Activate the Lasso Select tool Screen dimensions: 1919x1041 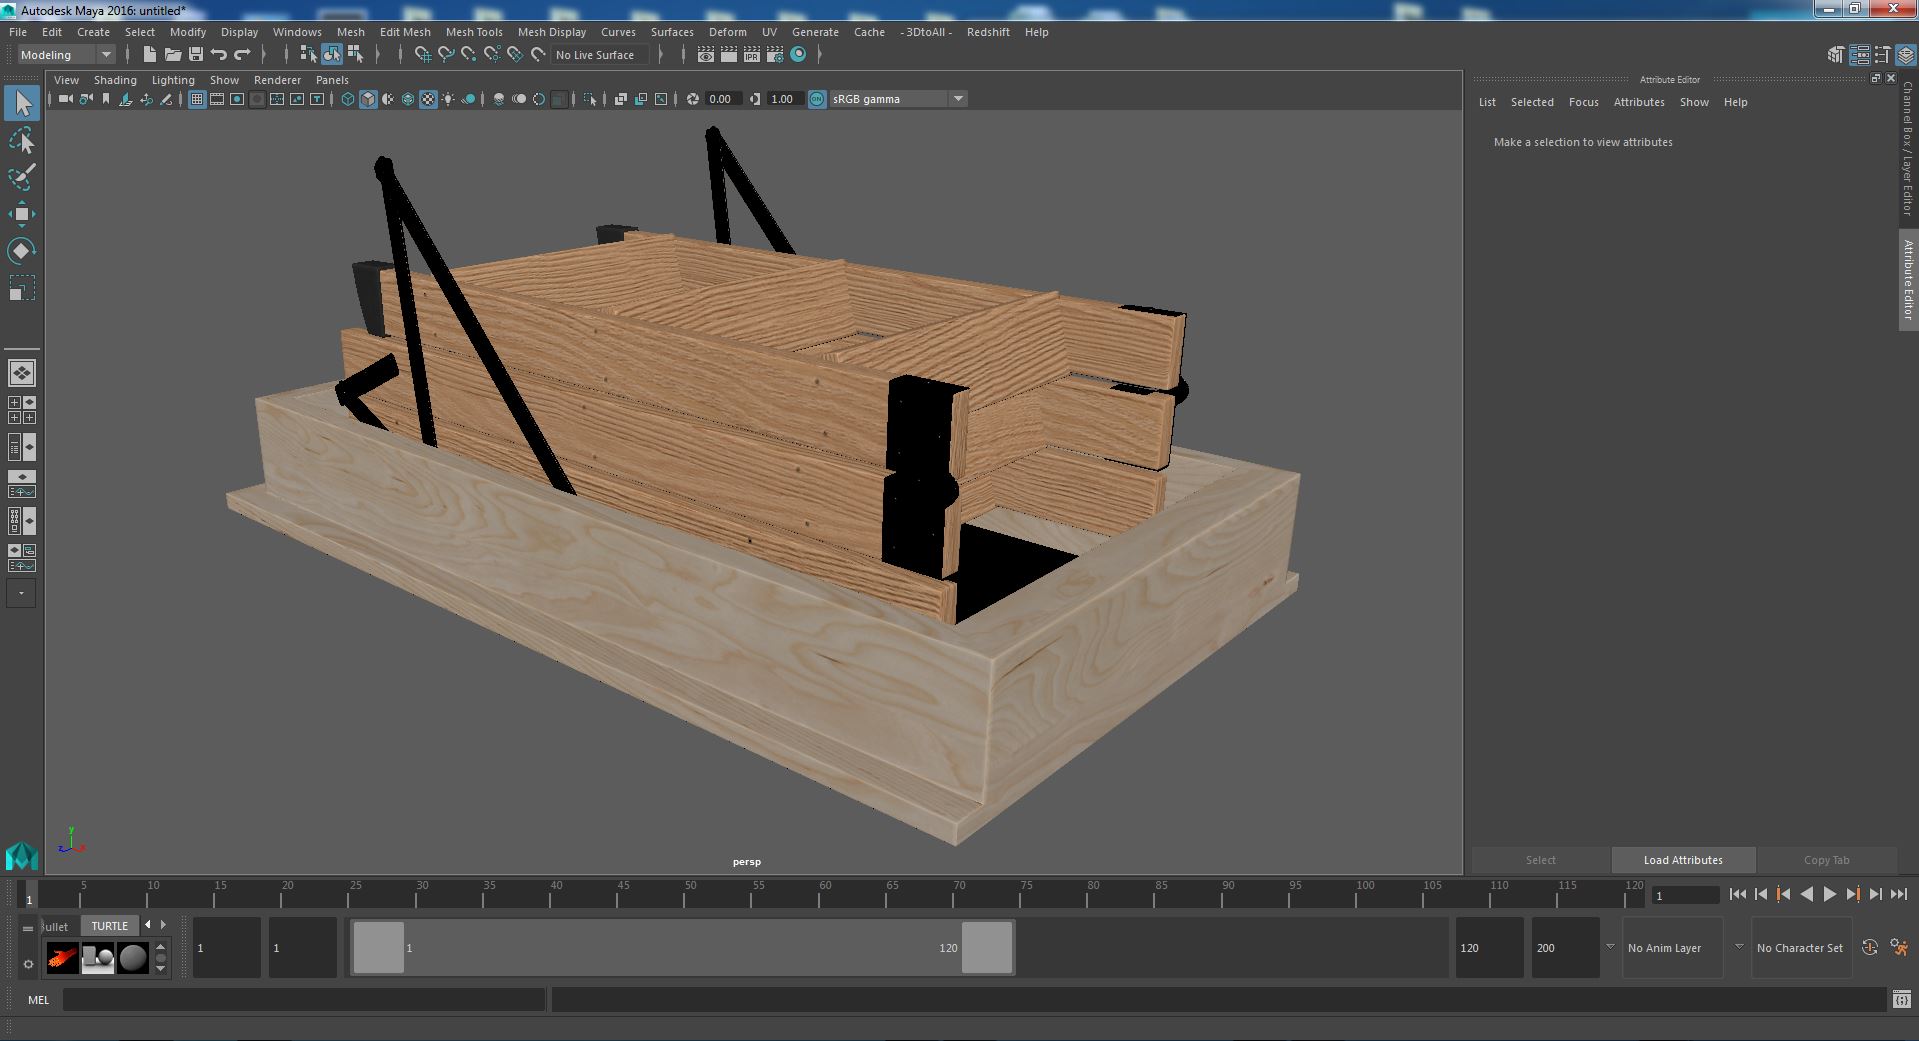click(22, 141)
